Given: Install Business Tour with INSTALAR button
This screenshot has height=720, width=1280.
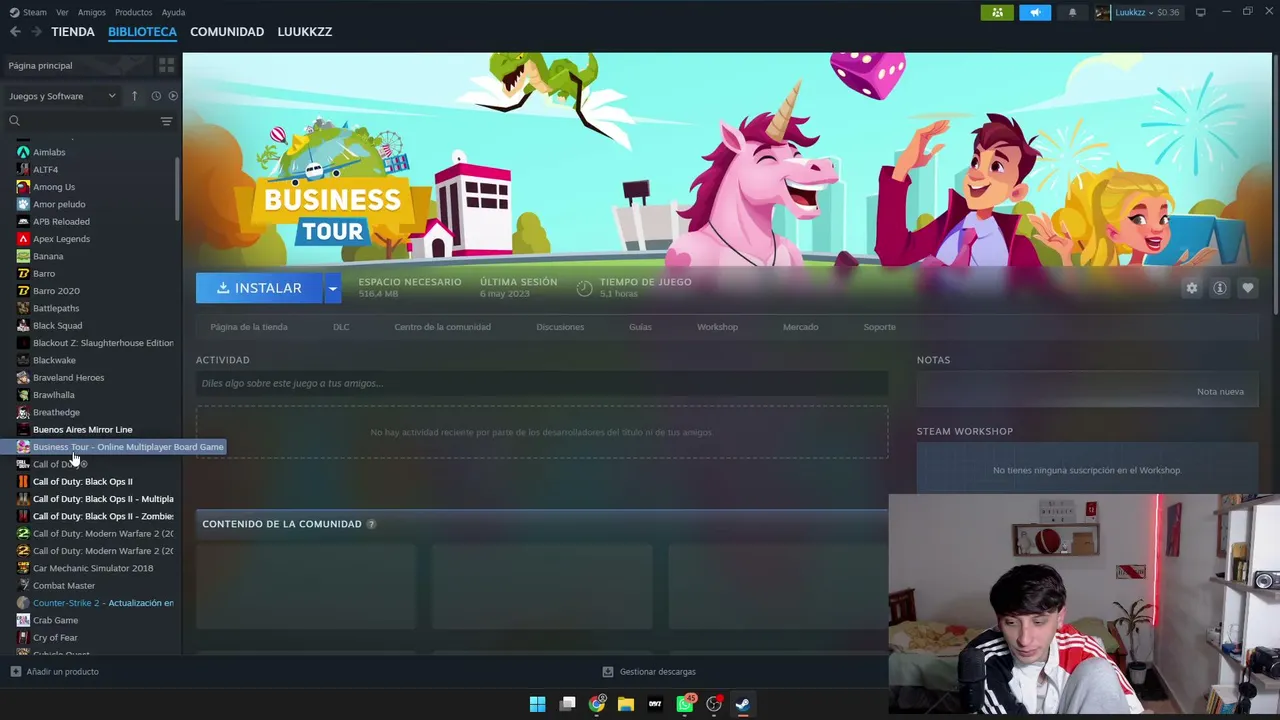Looking at the screenshot, I should [259, 288].
